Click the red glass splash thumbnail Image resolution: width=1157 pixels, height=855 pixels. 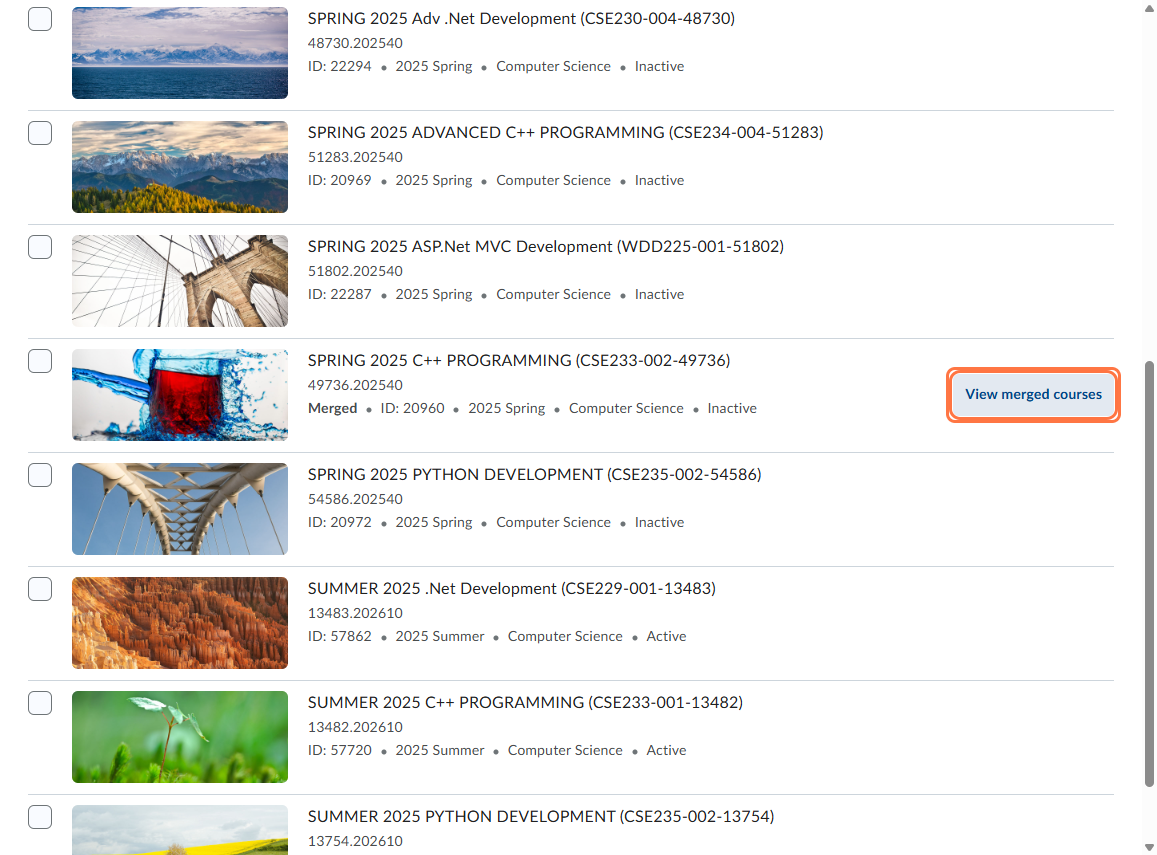[x=180, y=395]
